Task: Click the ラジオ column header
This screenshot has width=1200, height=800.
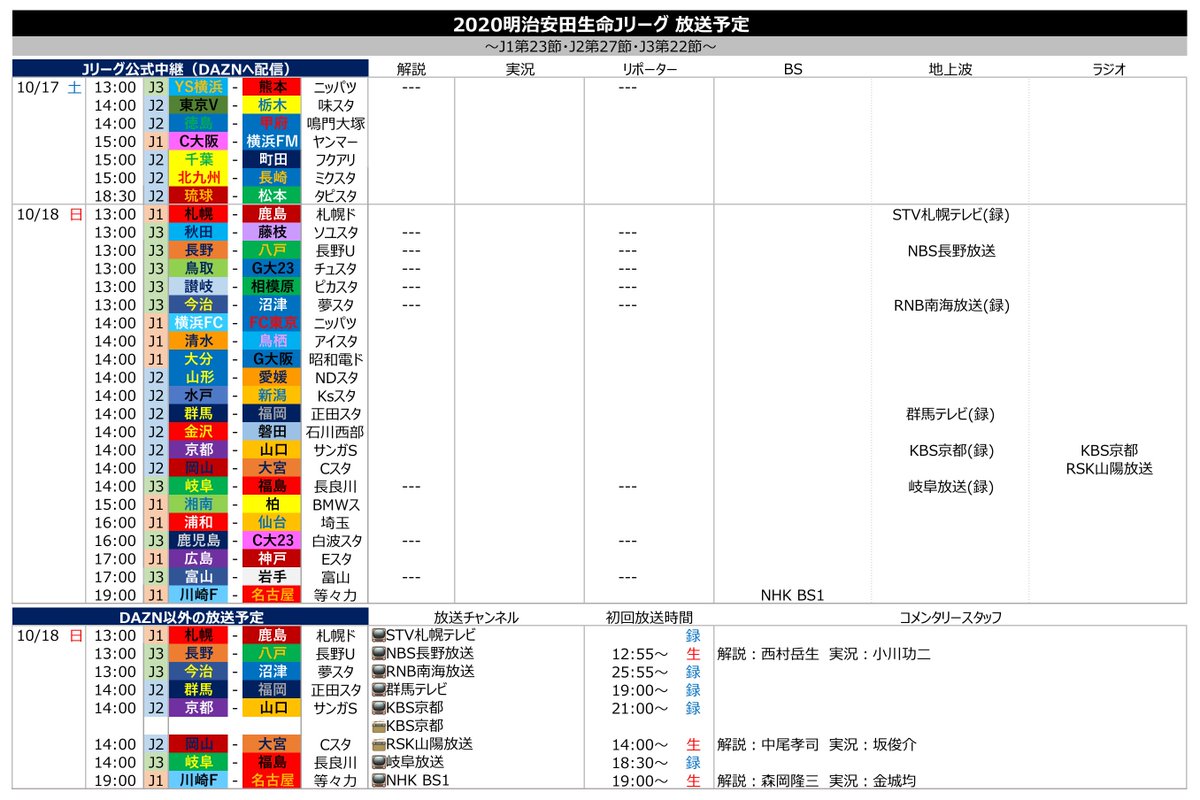Action: point(1109,69)
